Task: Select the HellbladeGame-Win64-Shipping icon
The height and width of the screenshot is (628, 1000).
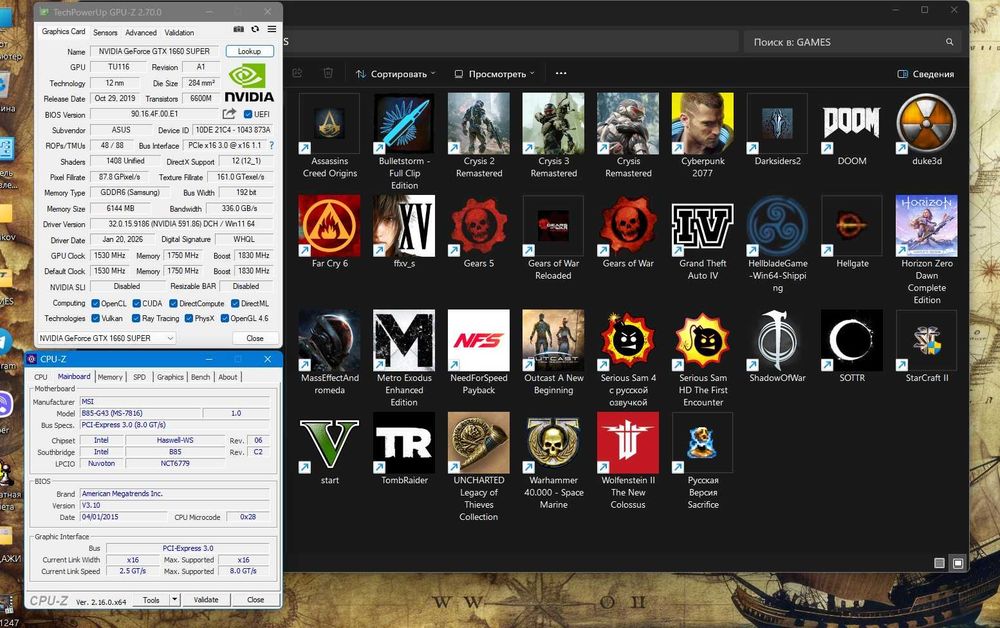Action: click(777, 226)
